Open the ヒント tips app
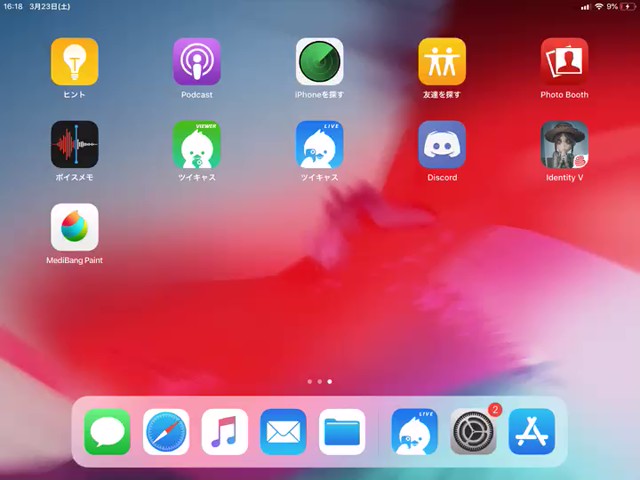The width and height of the screenshot is (640, 480). point(74,62)
